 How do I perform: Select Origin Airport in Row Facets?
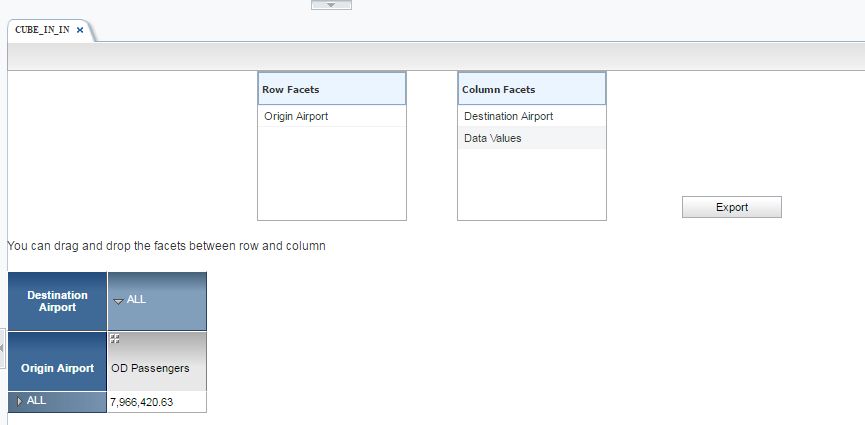tap(296, 116)
